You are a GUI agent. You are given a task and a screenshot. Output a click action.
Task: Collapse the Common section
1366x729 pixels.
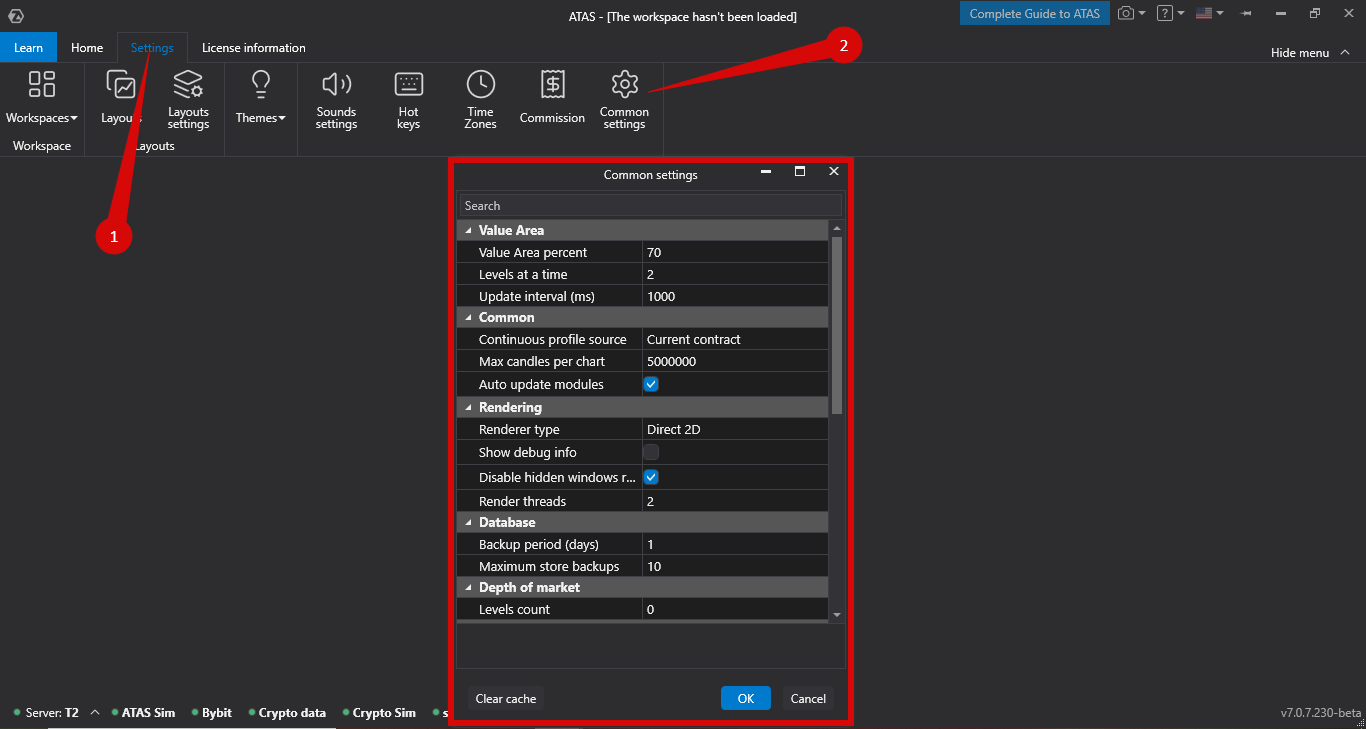coord(469,317)
